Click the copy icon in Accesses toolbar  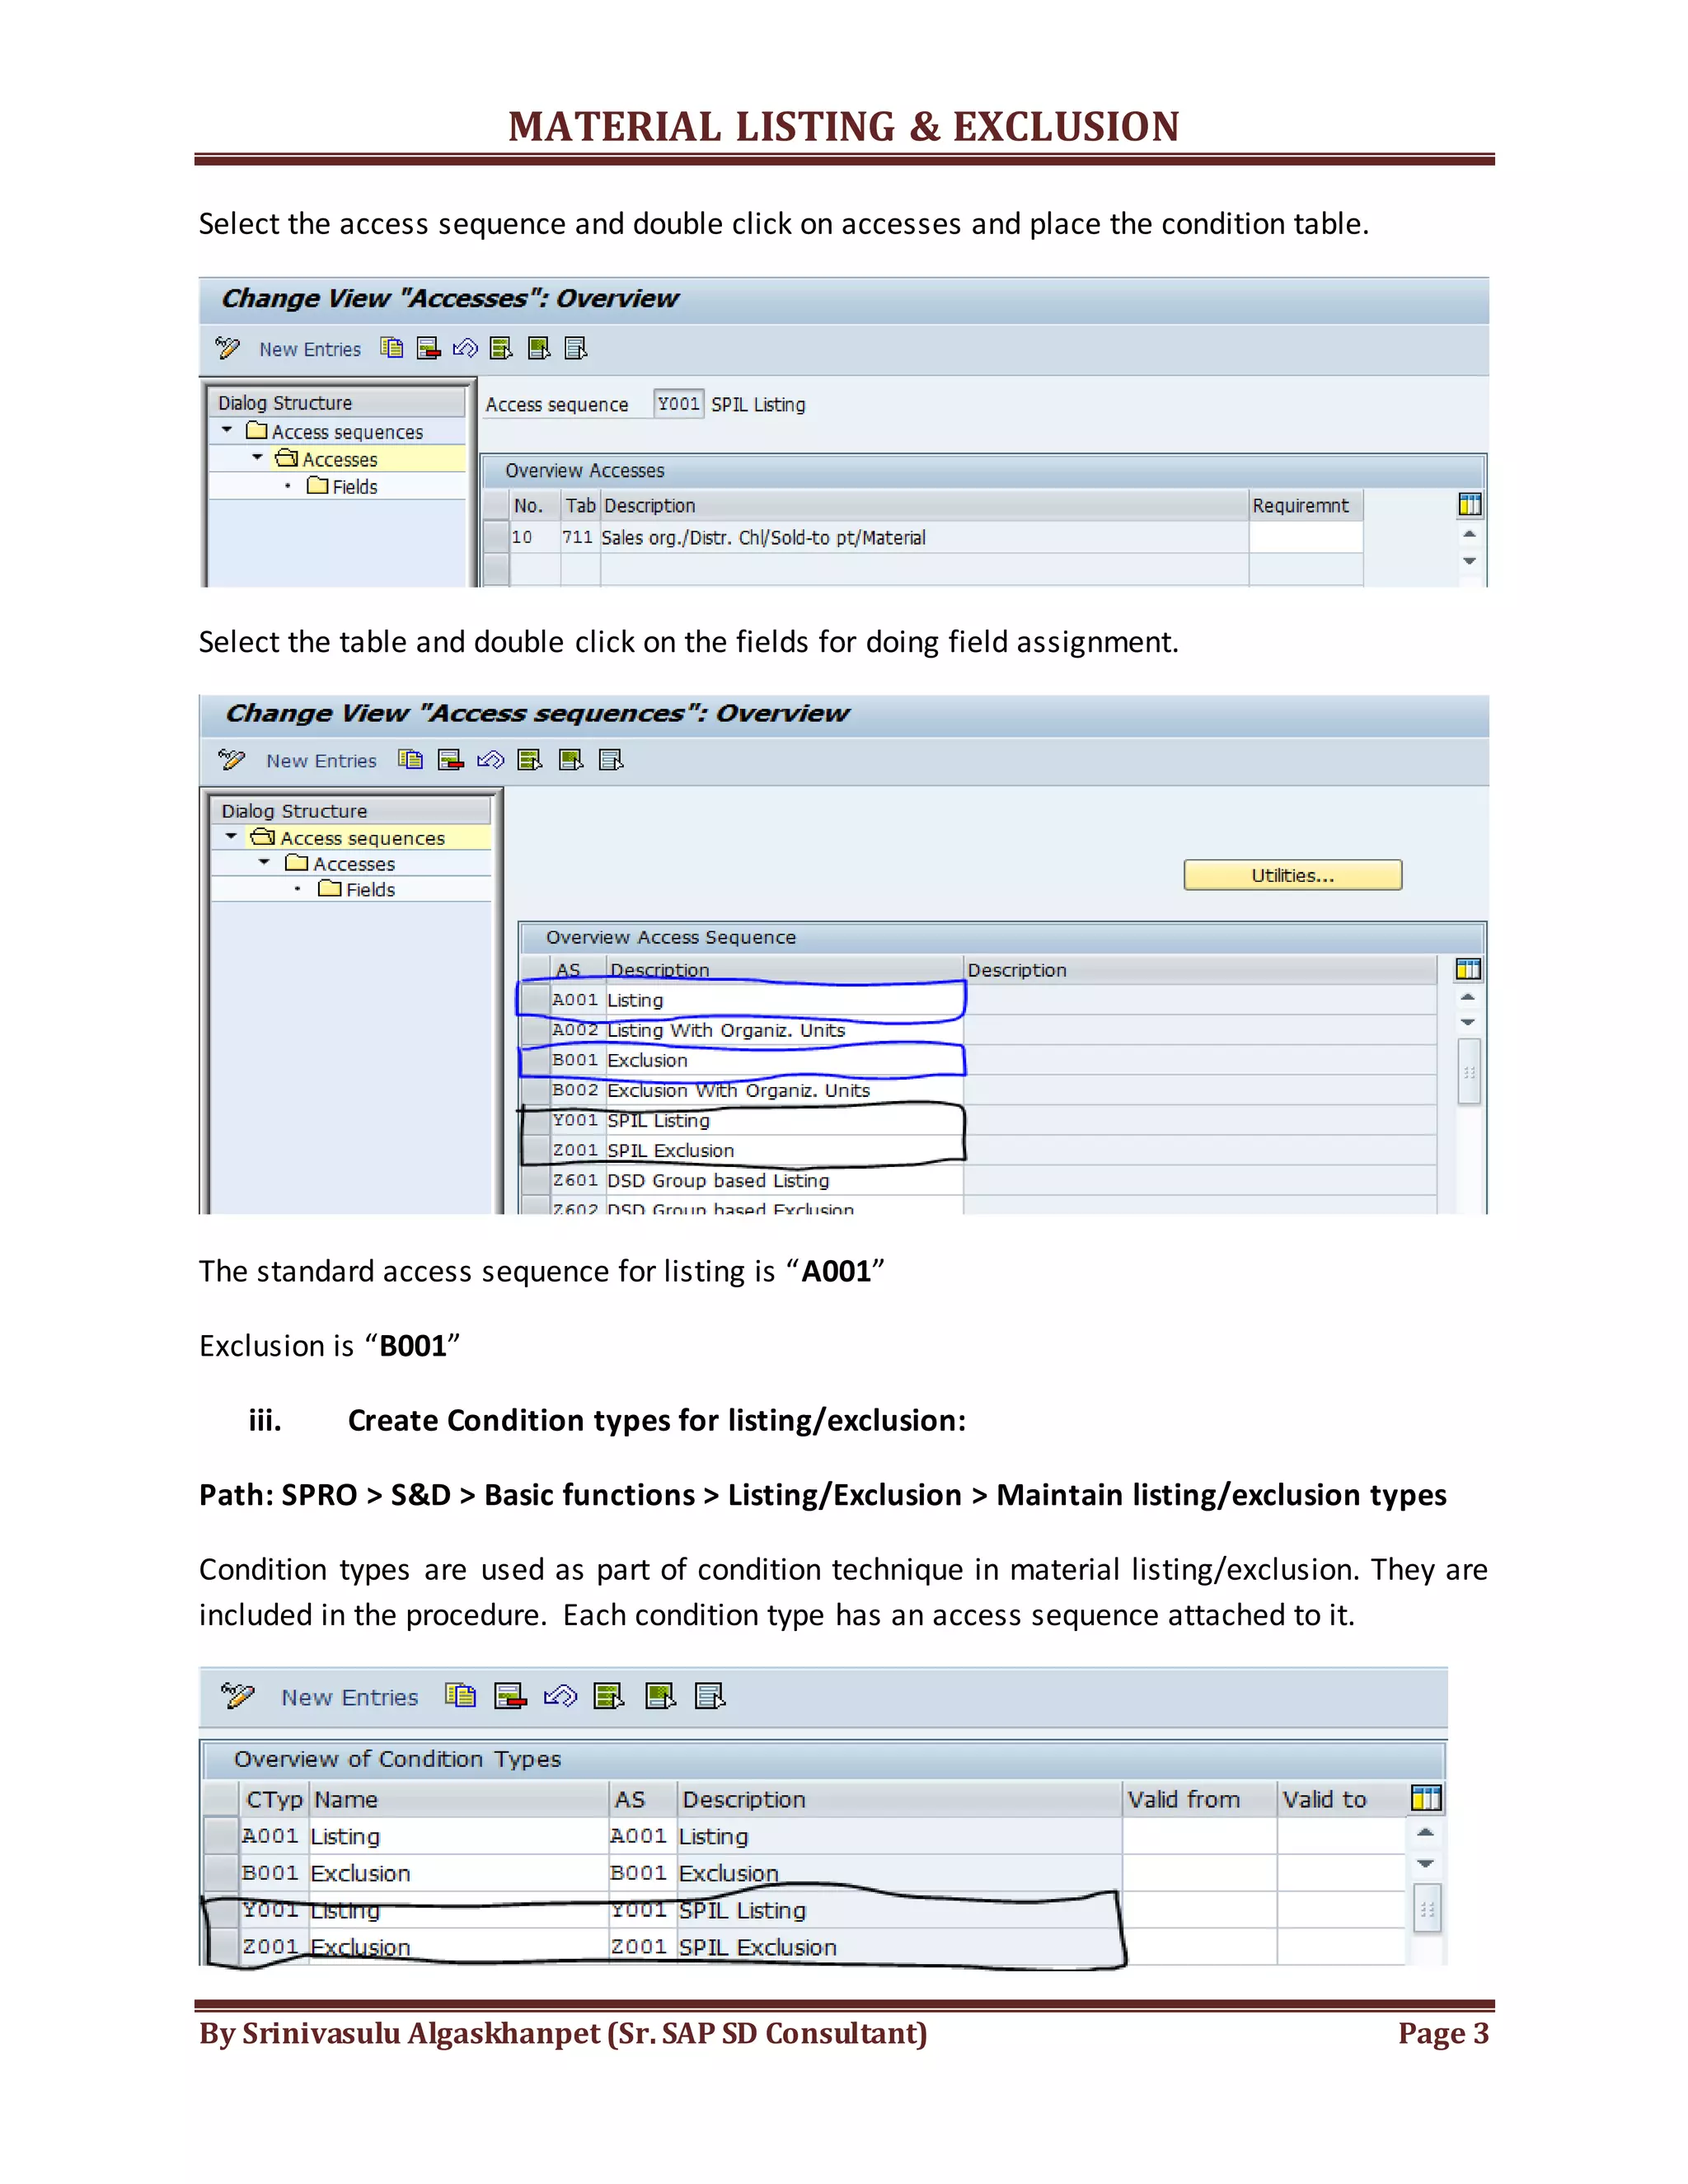[392, 348]
